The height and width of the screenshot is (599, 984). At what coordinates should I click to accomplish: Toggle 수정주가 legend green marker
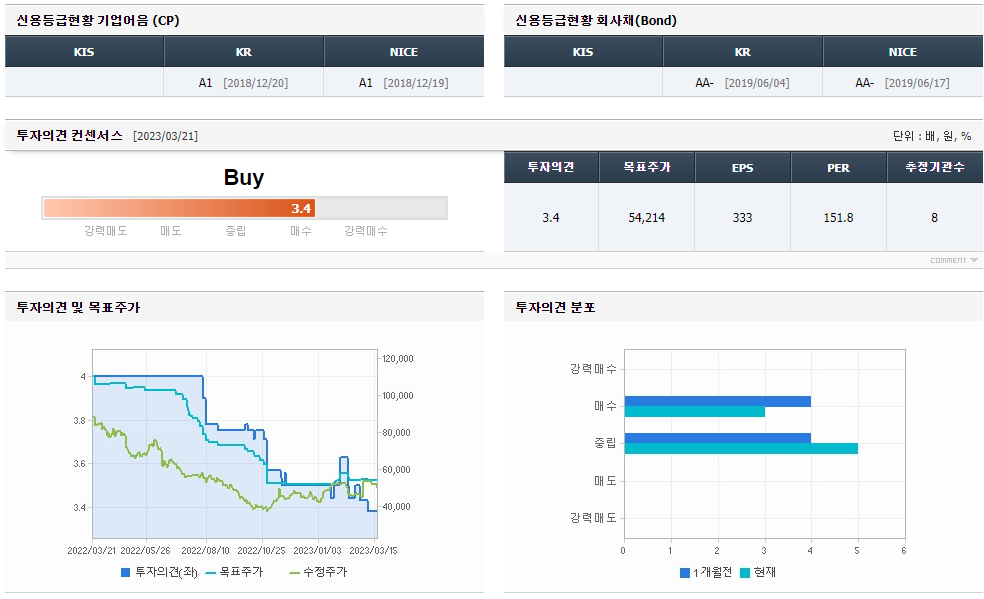pyautogui.click(x=294, y=573)
